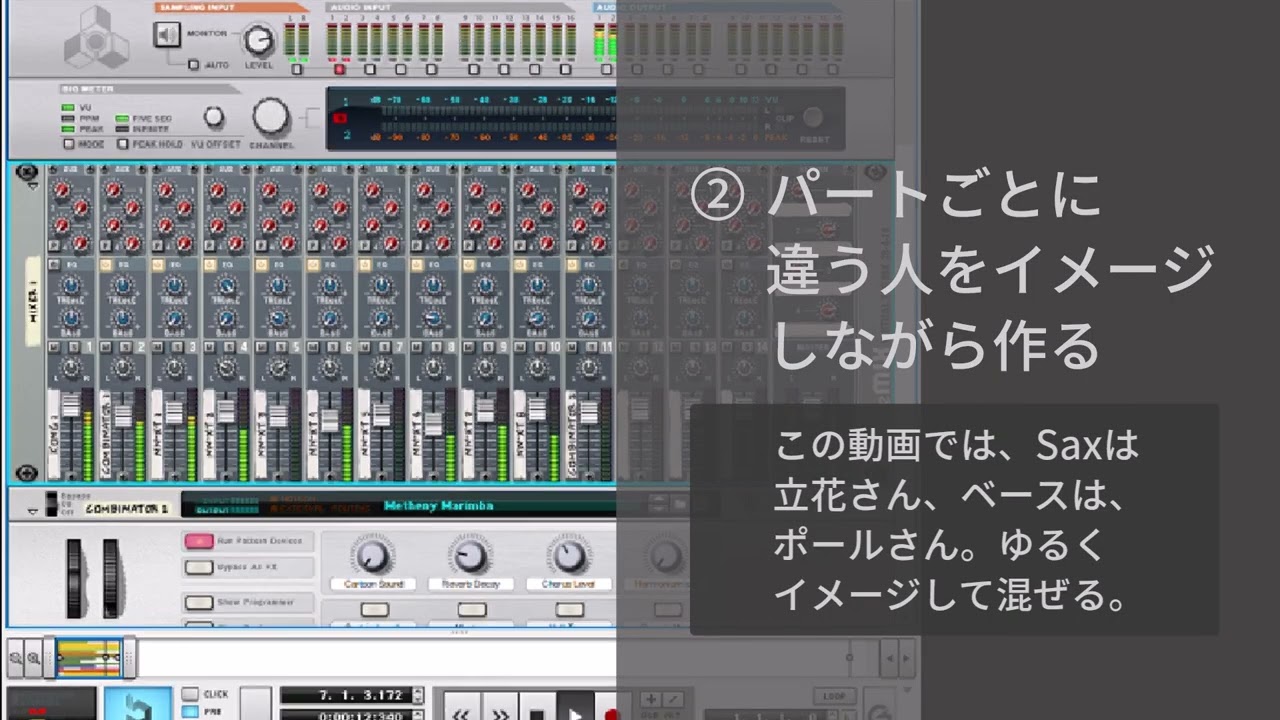Image resolution: width=1280 pixels, height=720 pixels.
Task: Toggle the Run Pattern Devices button
Action: point(199,541)
